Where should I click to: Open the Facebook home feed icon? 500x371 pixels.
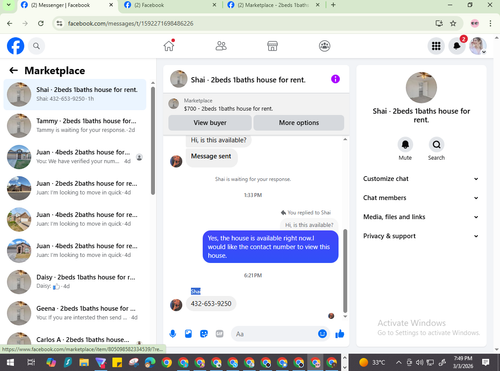click(x=169, y=46)
